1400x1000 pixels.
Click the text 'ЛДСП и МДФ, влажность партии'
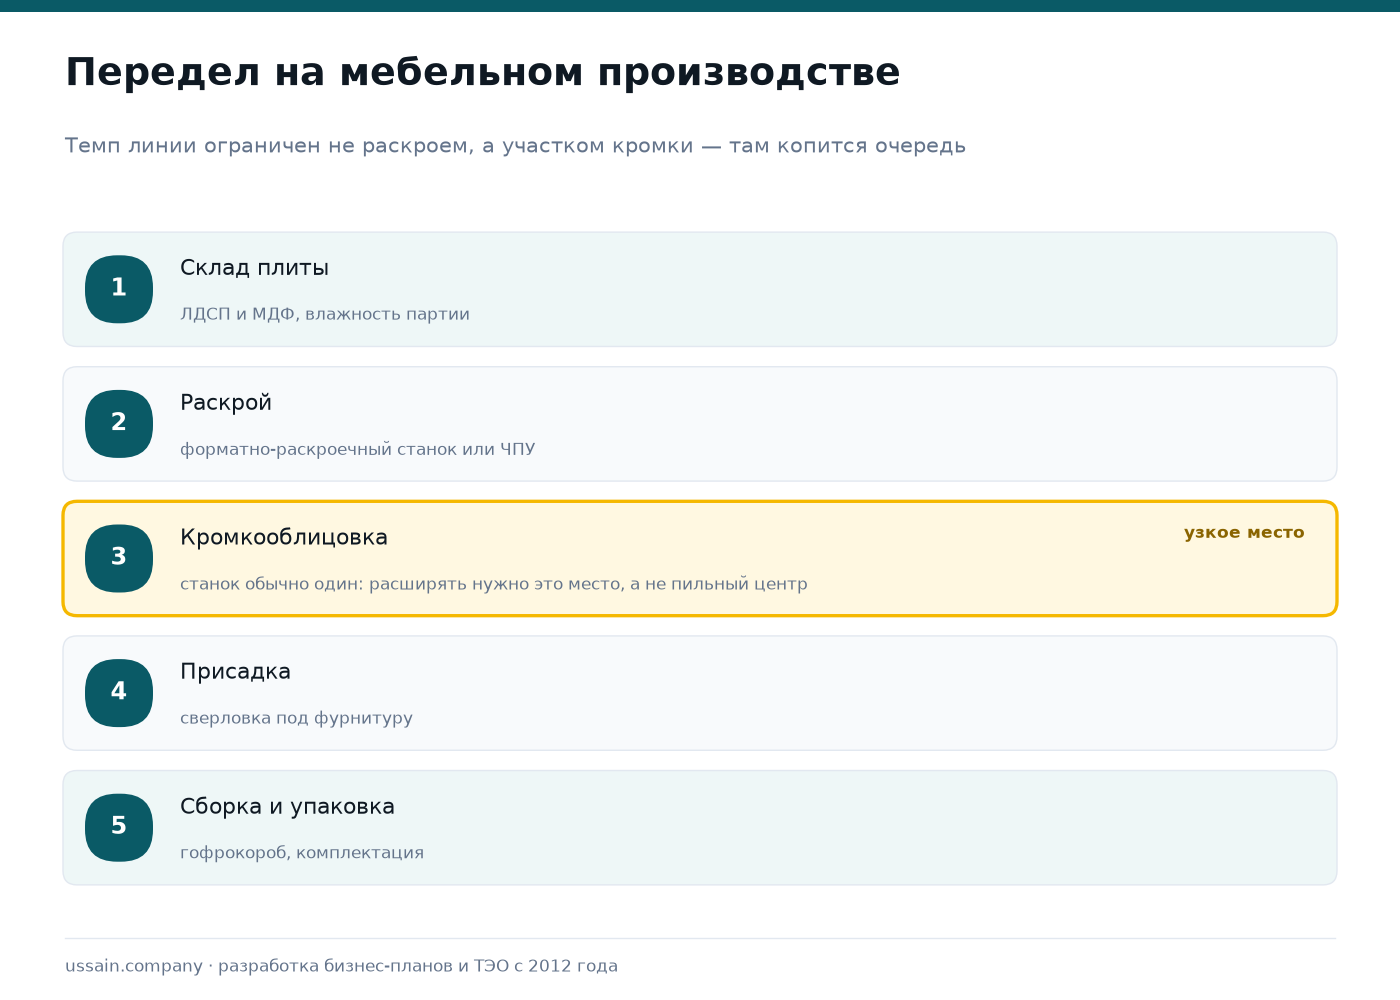325,314
